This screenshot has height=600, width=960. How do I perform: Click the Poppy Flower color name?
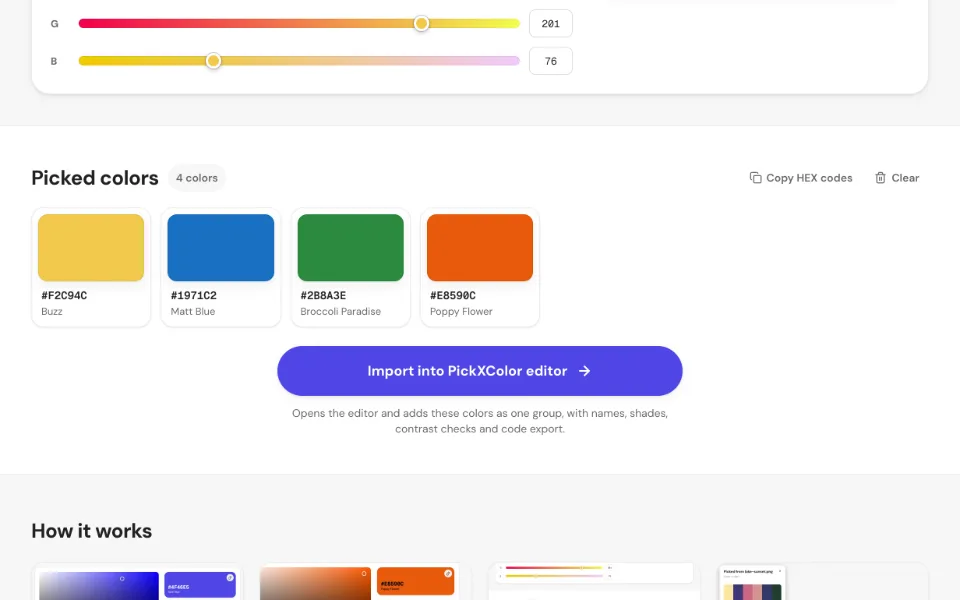pyautogui.click(x=461, y=312)
